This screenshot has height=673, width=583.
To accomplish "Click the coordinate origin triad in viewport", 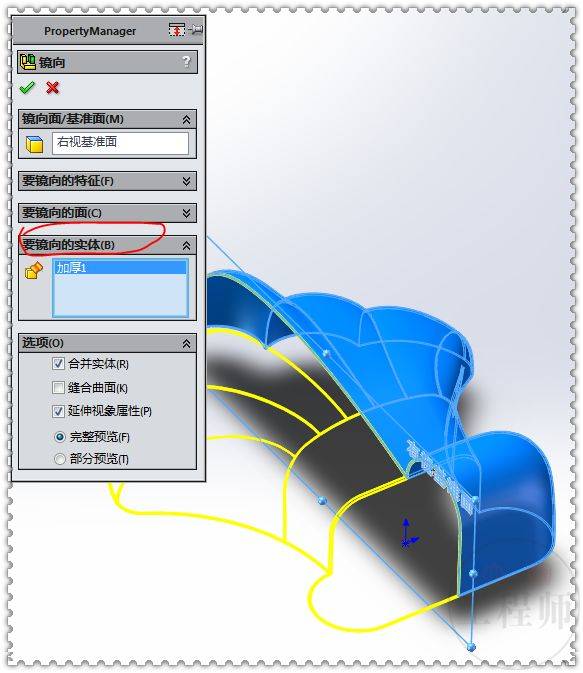I will coord(408,534).
